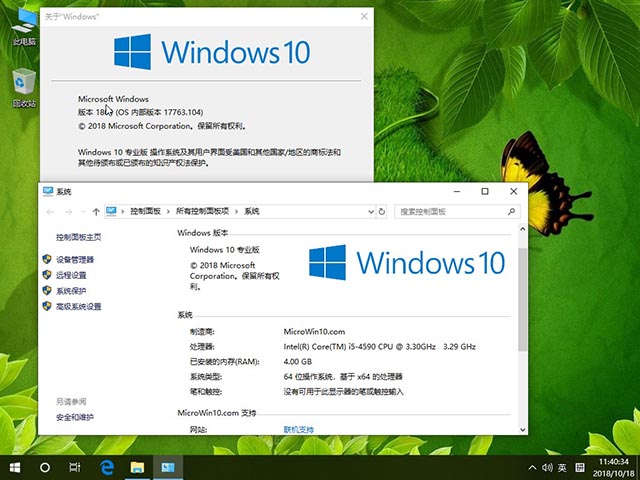The height and width of the screenshot is (480, 640).
Task: Open Cortana search circle on taskbar
Action: [x=45, y=467]
